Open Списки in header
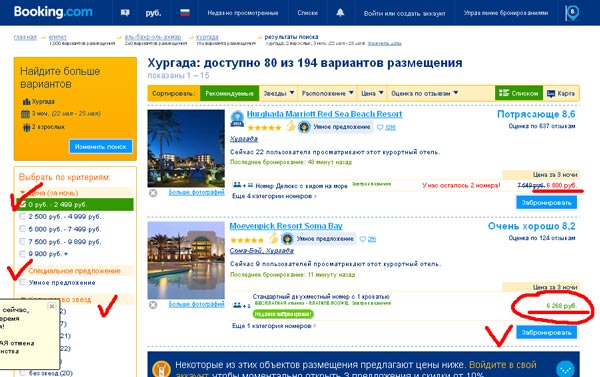 pyautogui.click(x=308, y=13)
